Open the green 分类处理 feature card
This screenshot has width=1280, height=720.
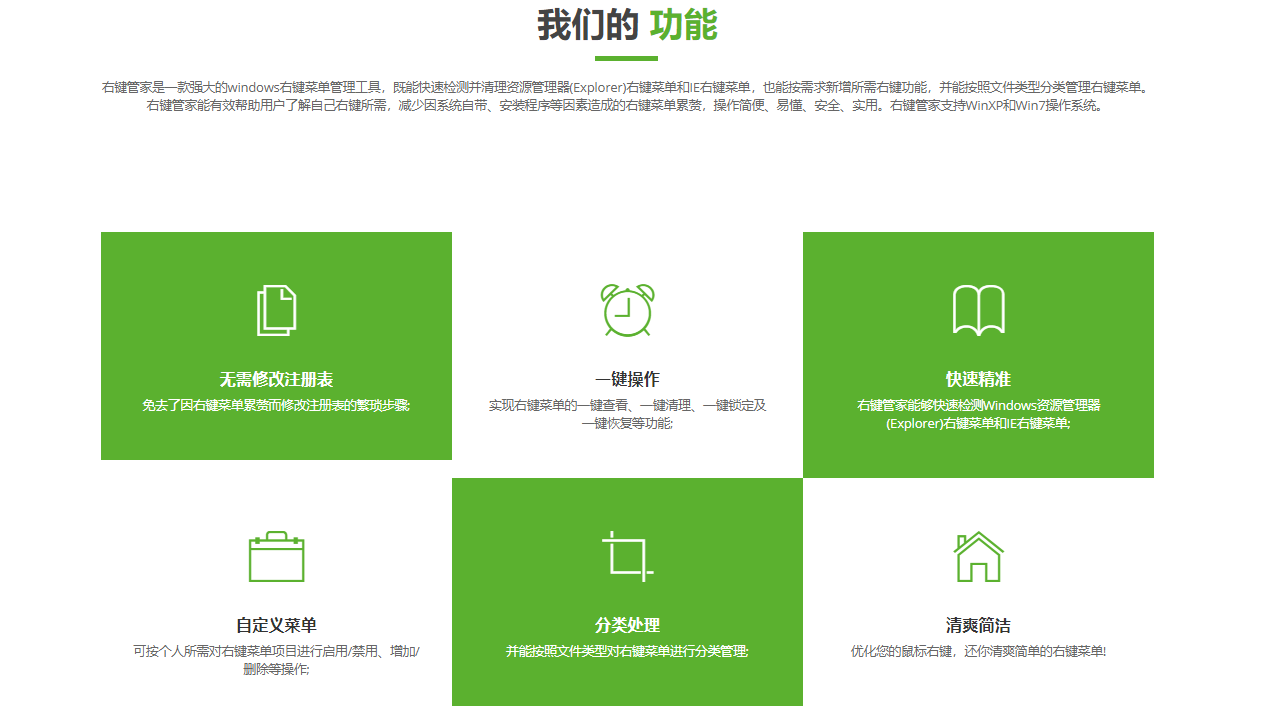coord(627,592)
